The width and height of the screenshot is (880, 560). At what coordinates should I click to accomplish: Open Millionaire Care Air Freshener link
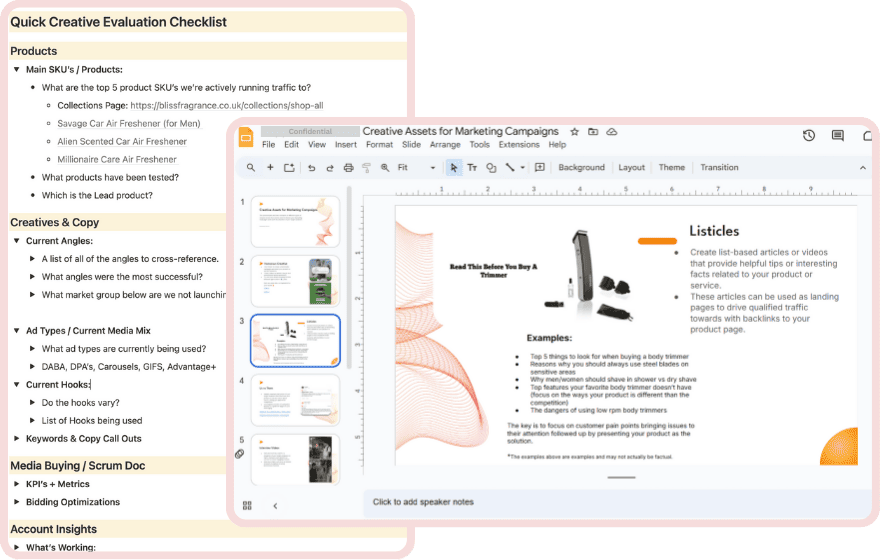(117, 159)
